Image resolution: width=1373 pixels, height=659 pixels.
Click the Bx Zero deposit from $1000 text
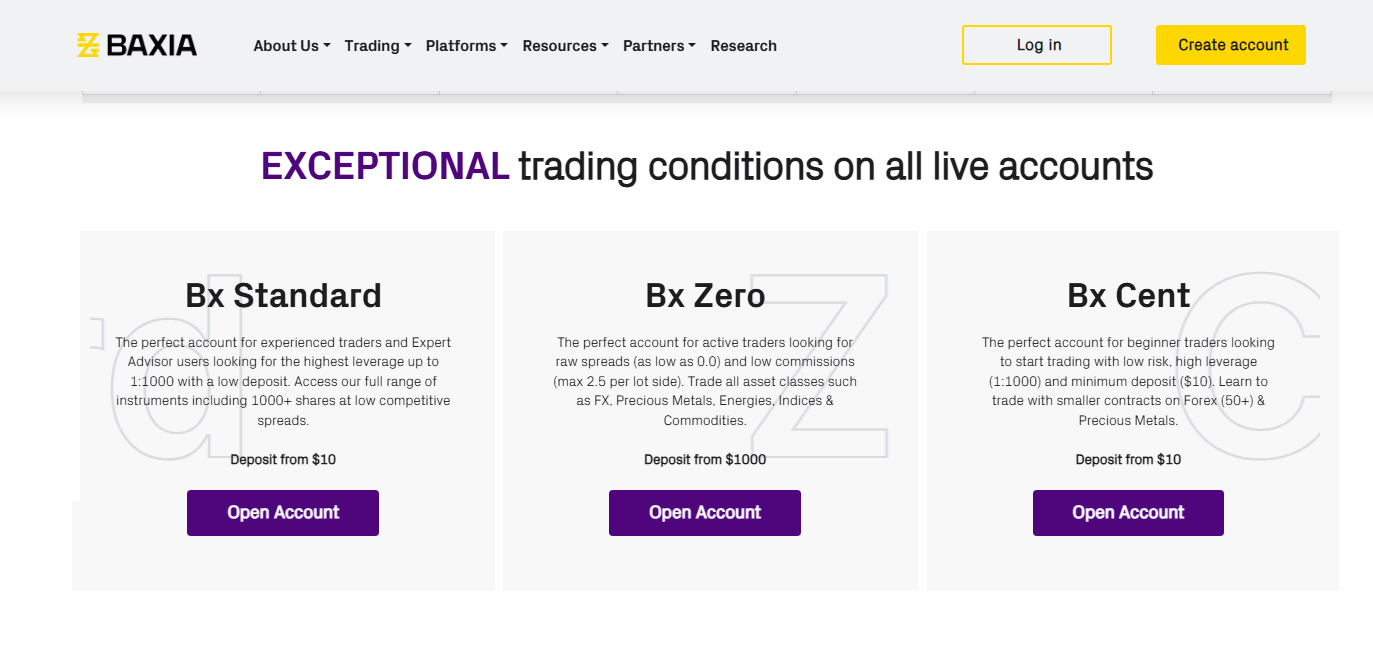[705, 460]
